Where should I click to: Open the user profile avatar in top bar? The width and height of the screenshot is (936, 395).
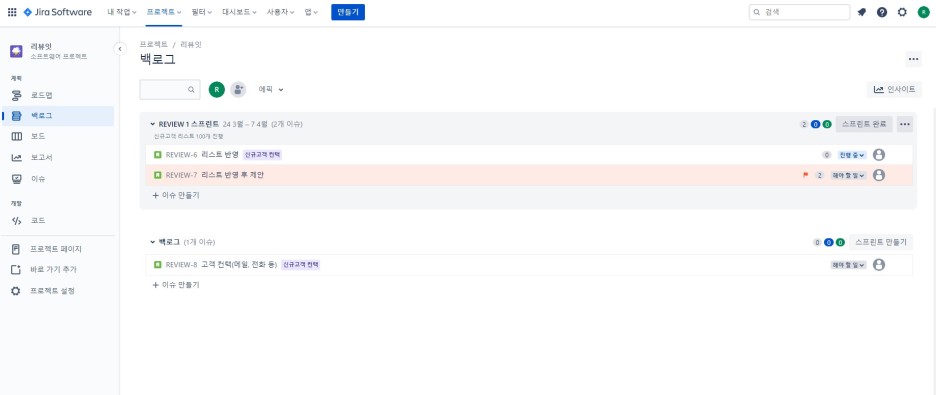coord(923,12)
